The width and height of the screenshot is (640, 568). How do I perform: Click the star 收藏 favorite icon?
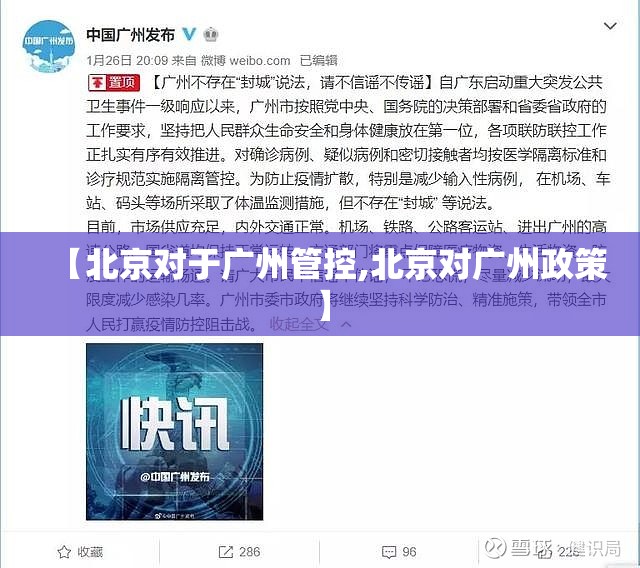[x=64, y=552]
